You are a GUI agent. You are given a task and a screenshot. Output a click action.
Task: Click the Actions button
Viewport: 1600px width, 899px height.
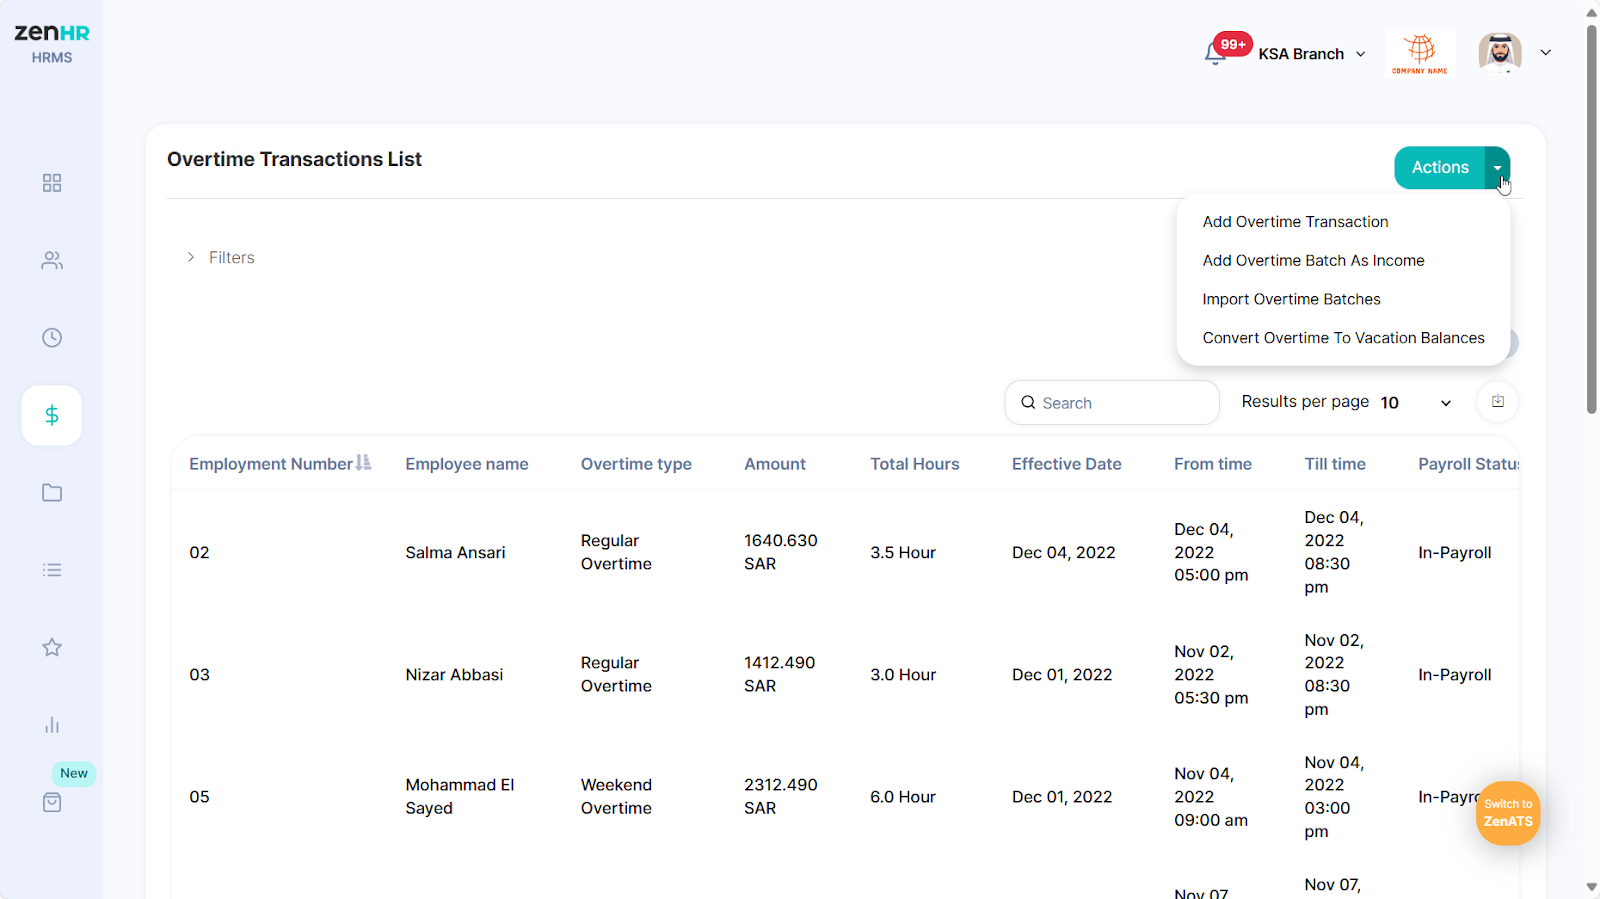(1440, 168)
